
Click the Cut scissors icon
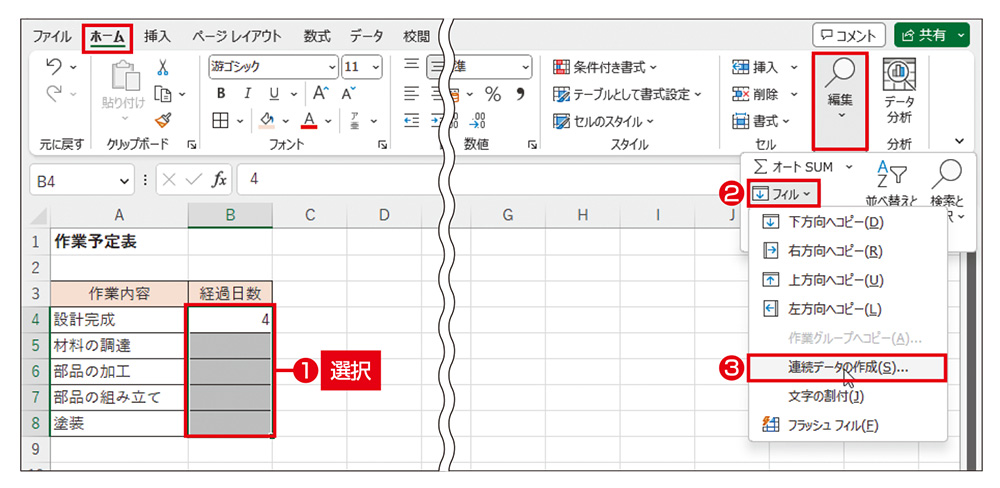pos(163,67)
